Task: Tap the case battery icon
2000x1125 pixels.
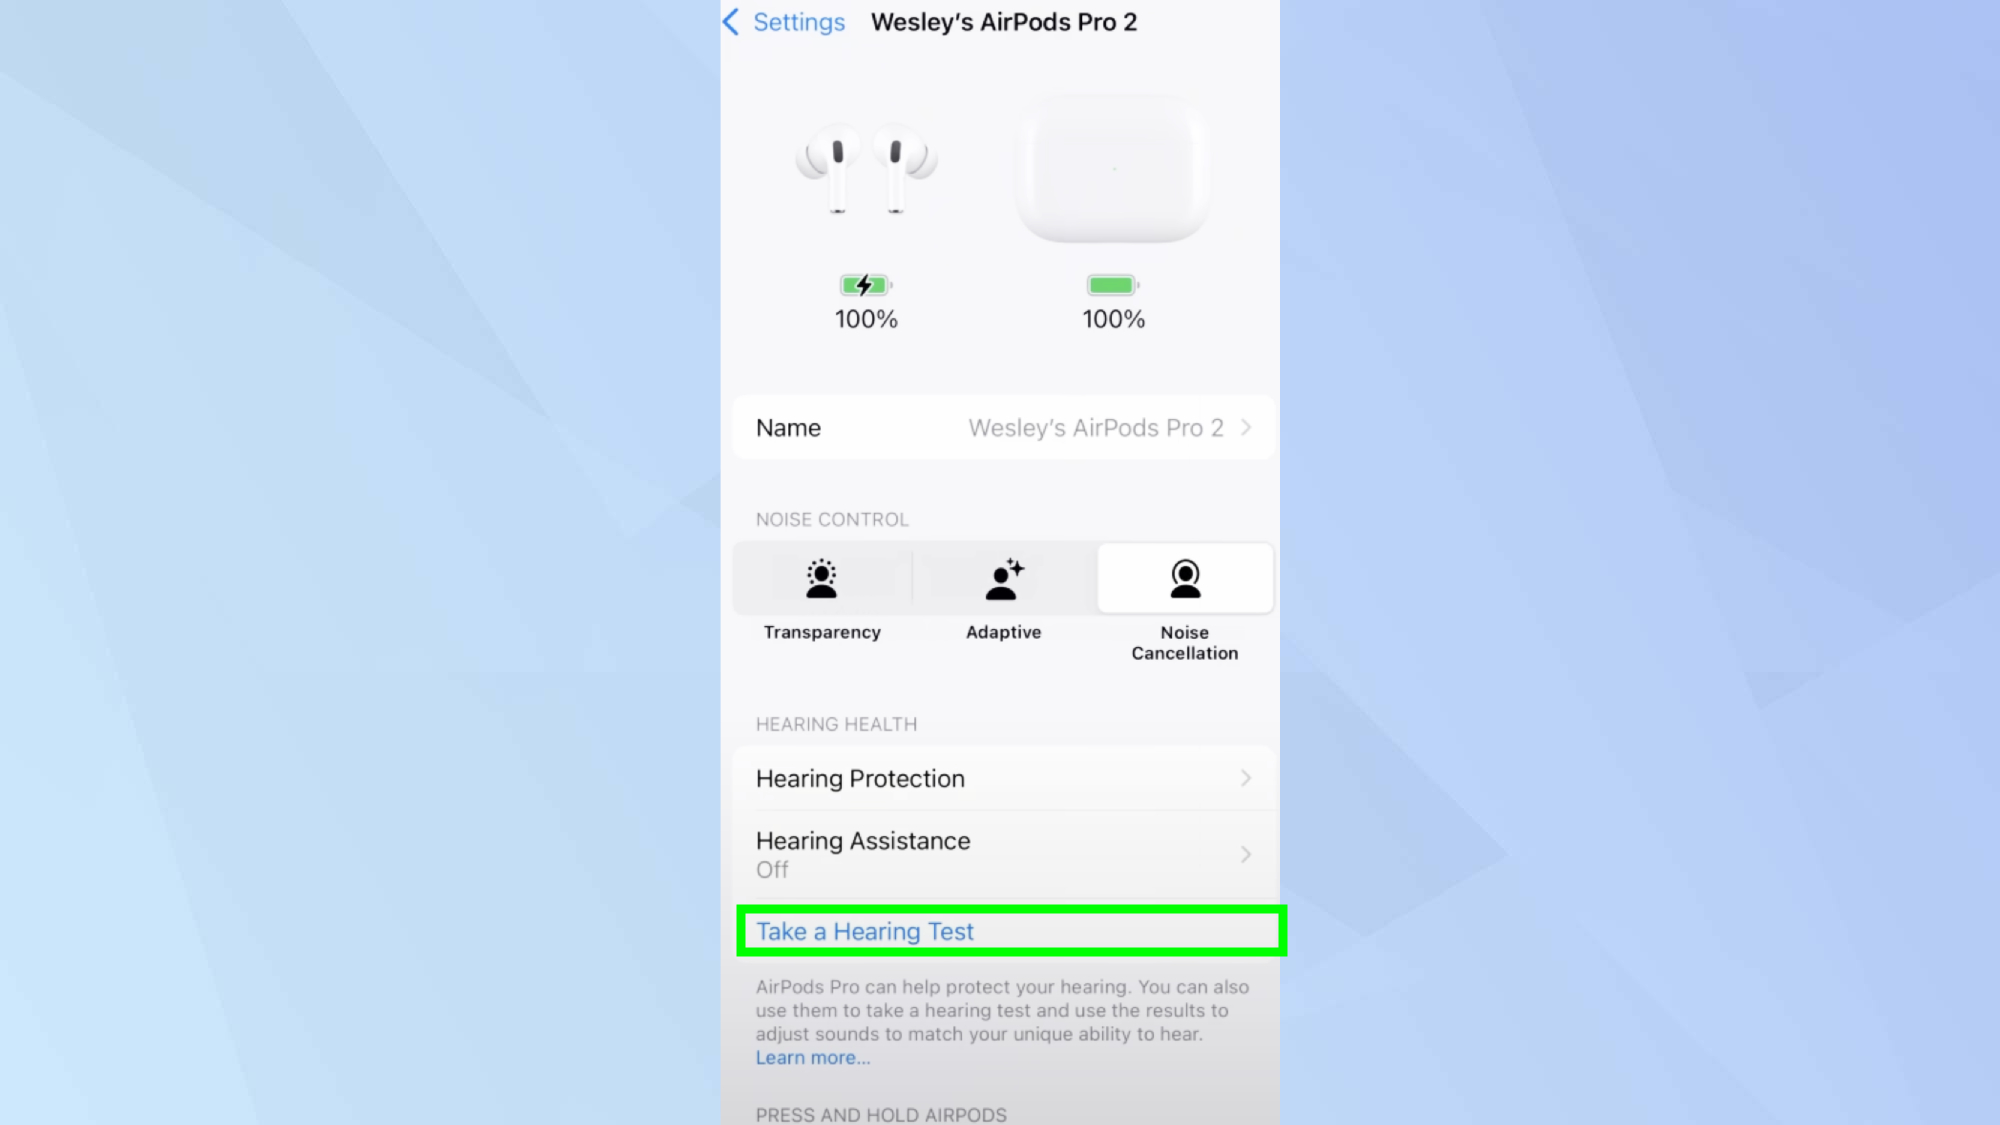Action: point(1111,284)
